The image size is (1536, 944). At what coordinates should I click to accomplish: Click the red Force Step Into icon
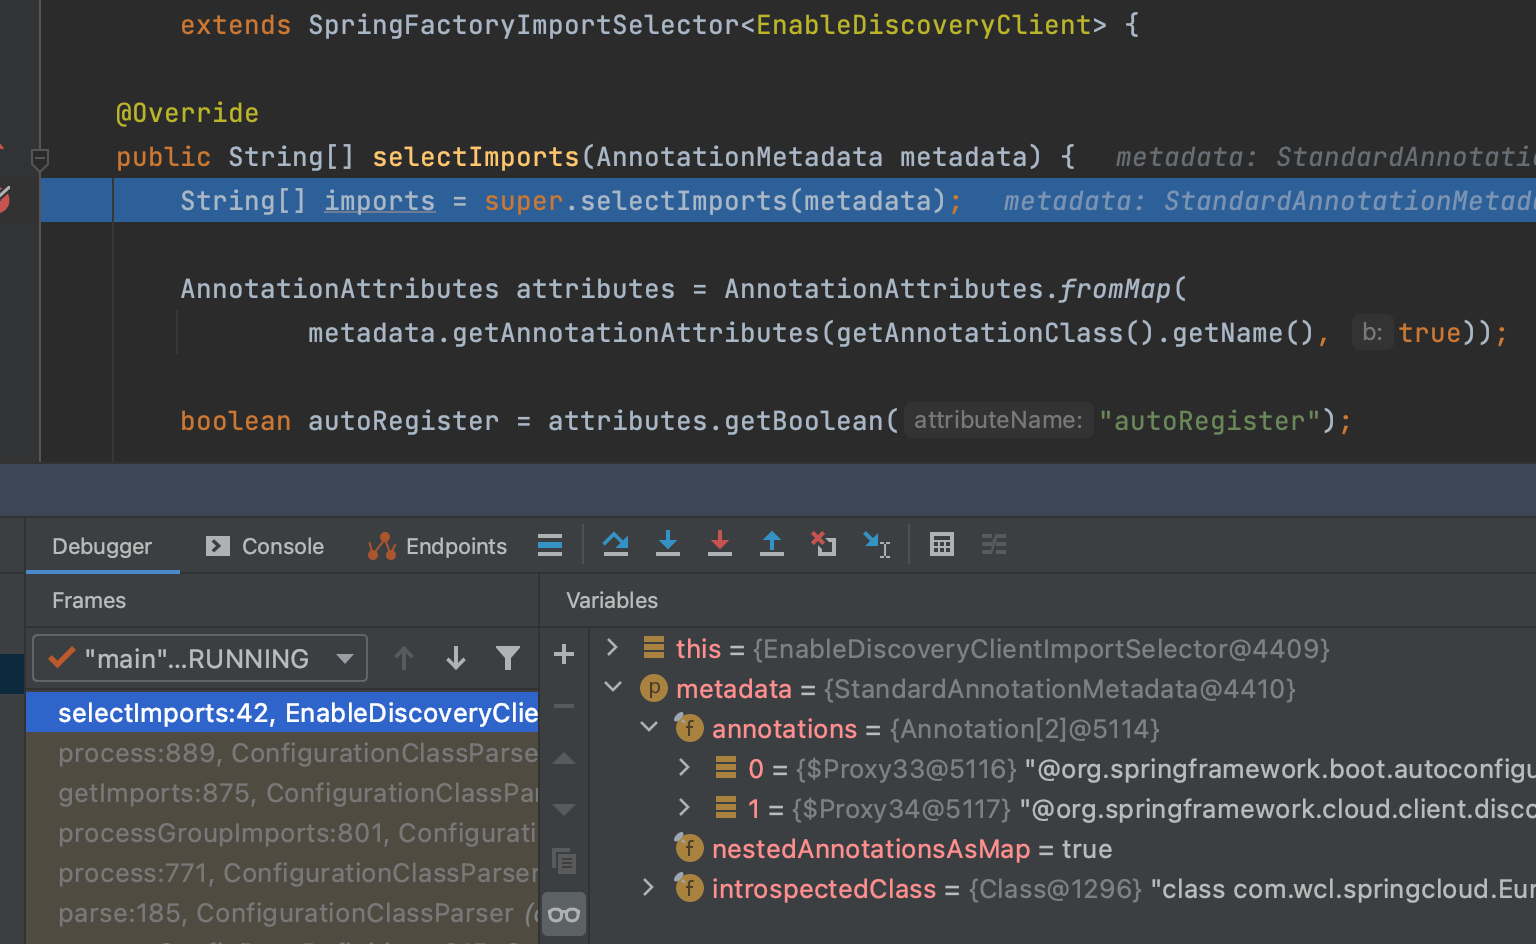720,544
